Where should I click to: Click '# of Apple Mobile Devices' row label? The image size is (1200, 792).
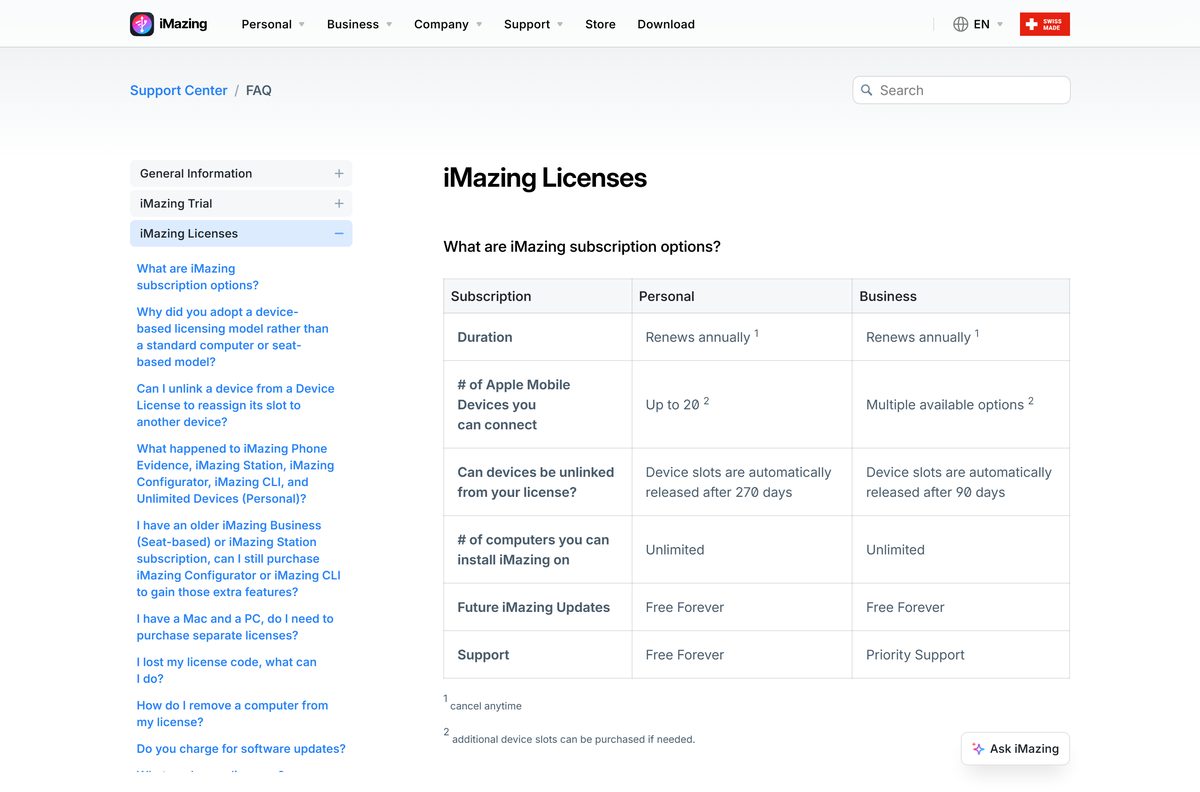pos(514,405)
